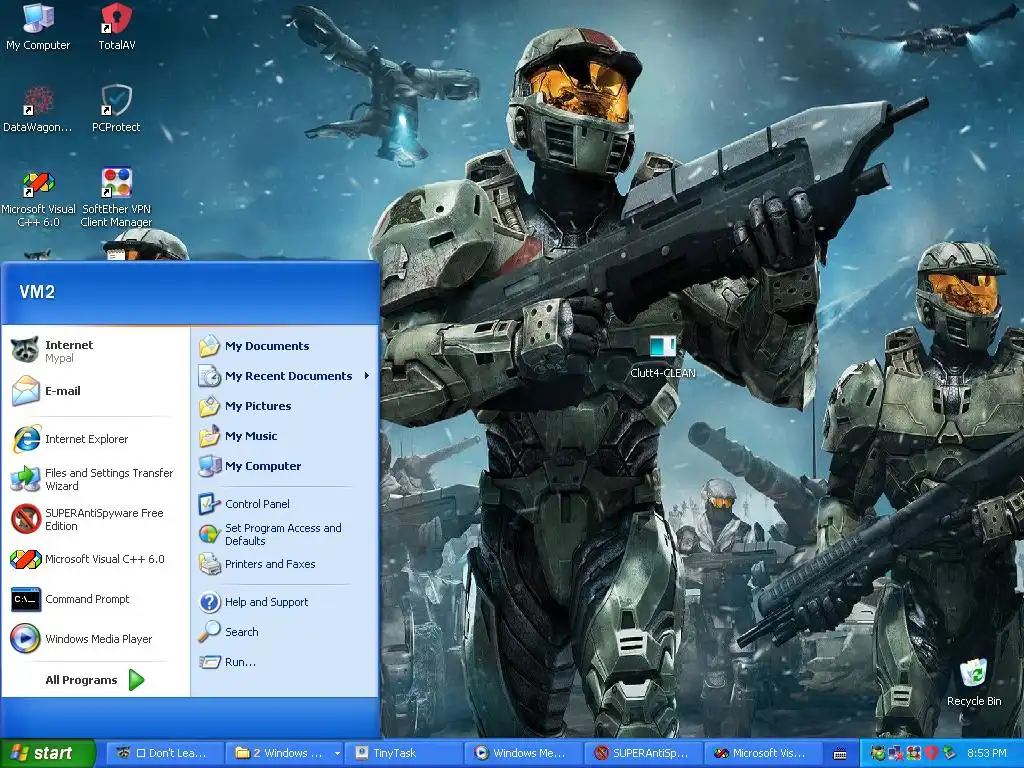This screenshot has height=768, width=1024.
Task: Select the Recycle Bin icon
Action: 974,683
